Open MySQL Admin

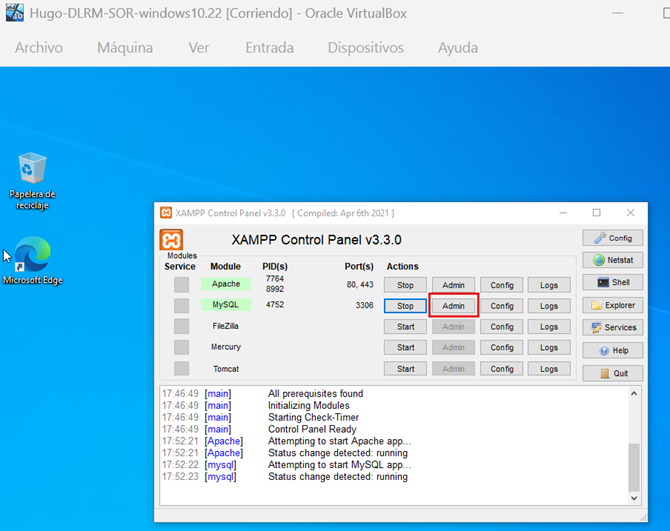point(453,306)
